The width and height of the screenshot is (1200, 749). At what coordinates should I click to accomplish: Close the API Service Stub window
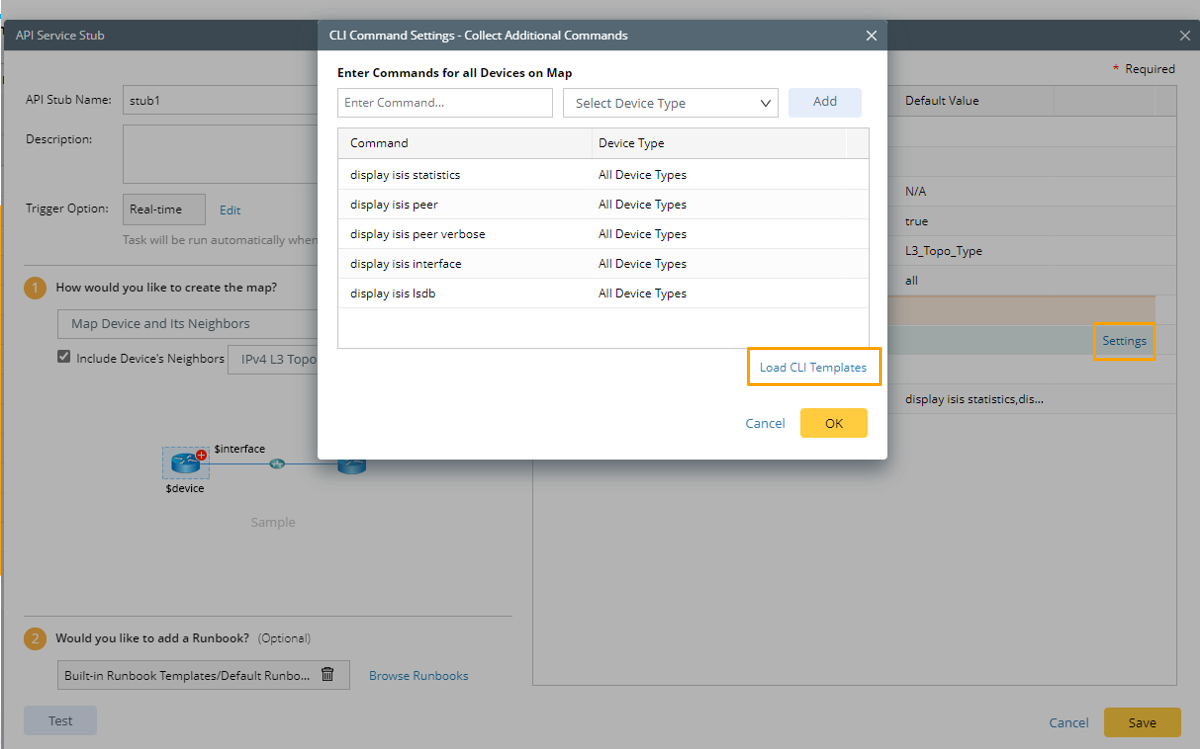click(1185, 35)
